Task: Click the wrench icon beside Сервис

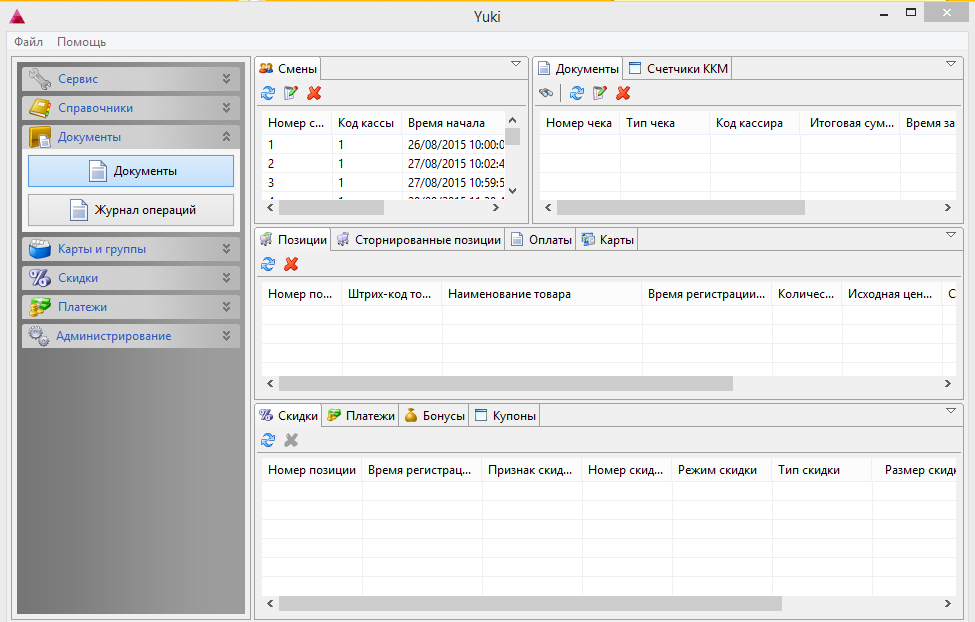Action: pyautogui.click(x=40, y=79)
